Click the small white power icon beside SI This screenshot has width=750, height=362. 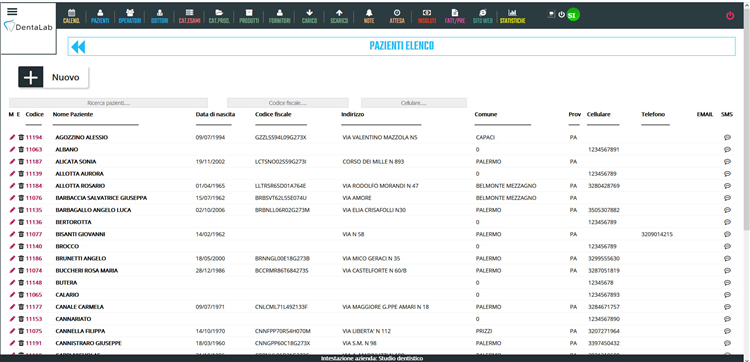(x=562, y=15)
